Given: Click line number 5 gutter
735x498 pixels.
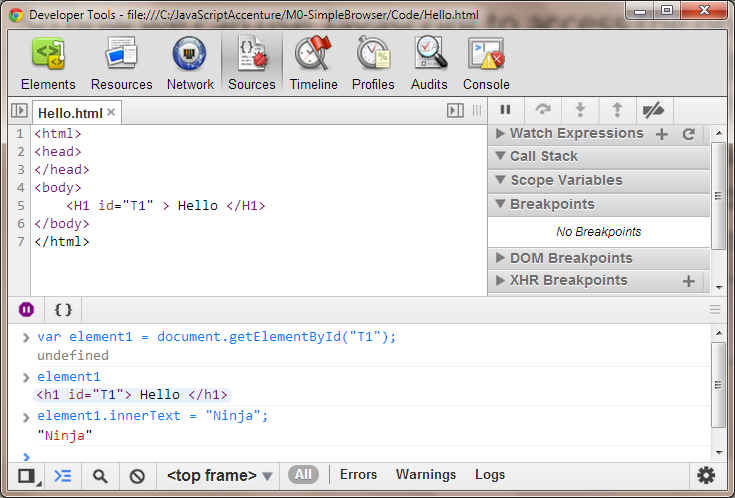Looking at the screenshot, I should click(20, 206).
